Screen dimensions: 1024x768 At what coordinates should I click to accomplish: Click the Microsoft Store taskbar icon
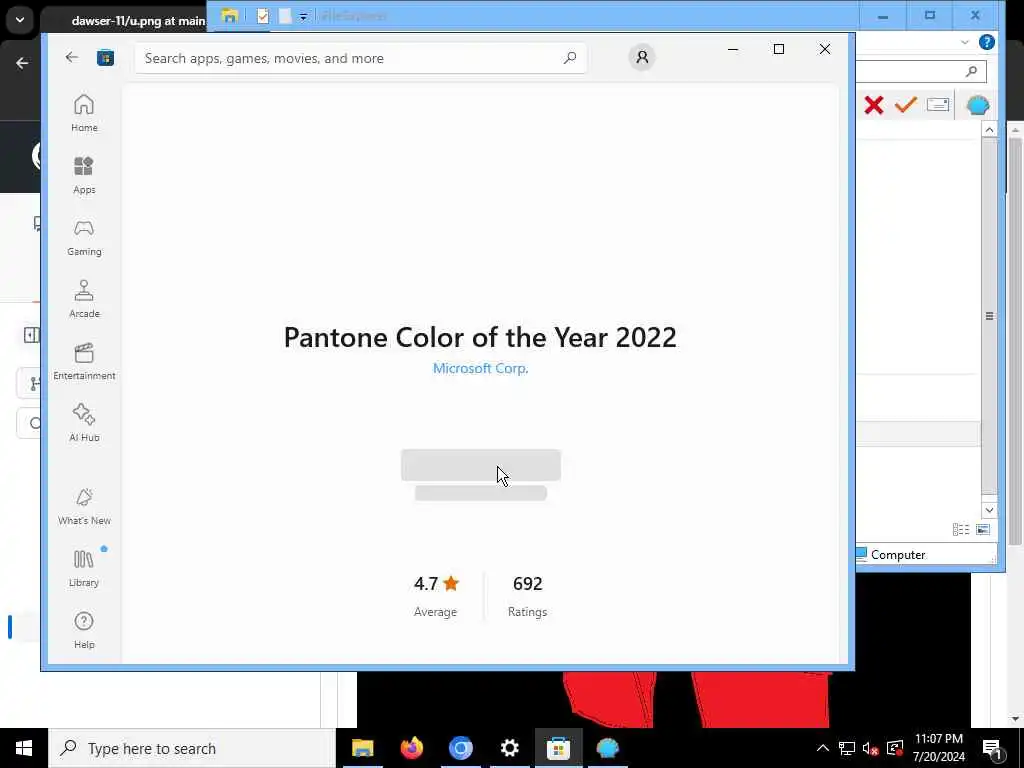point(558,748)
